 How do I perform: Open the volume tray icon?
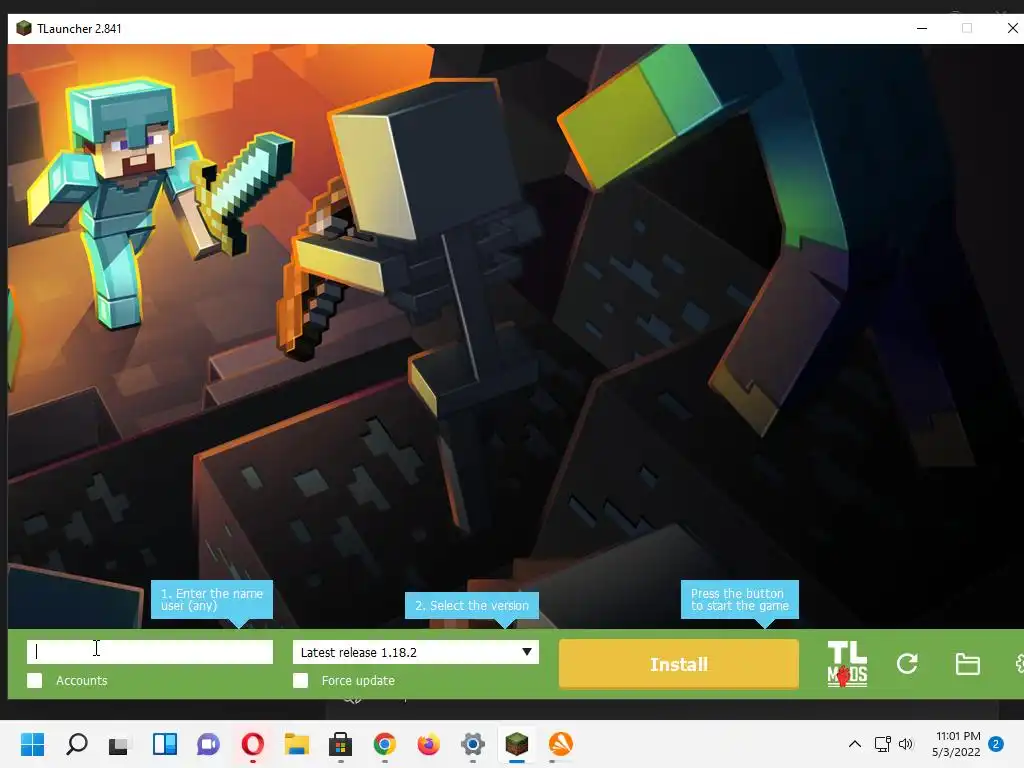tap(905, 744)
